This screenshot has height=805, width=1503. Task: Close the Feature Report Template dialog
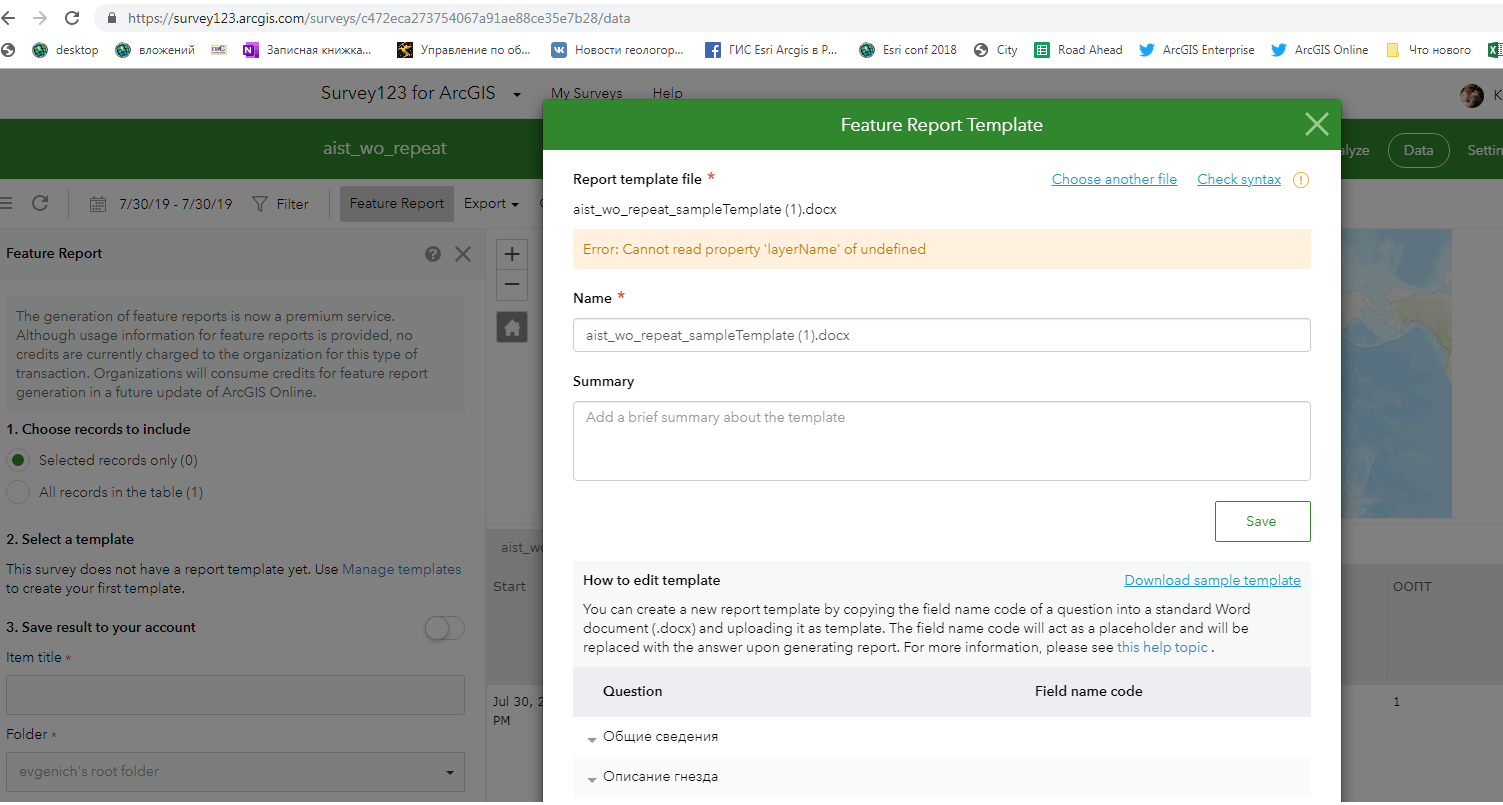[x=1317, y=124]
